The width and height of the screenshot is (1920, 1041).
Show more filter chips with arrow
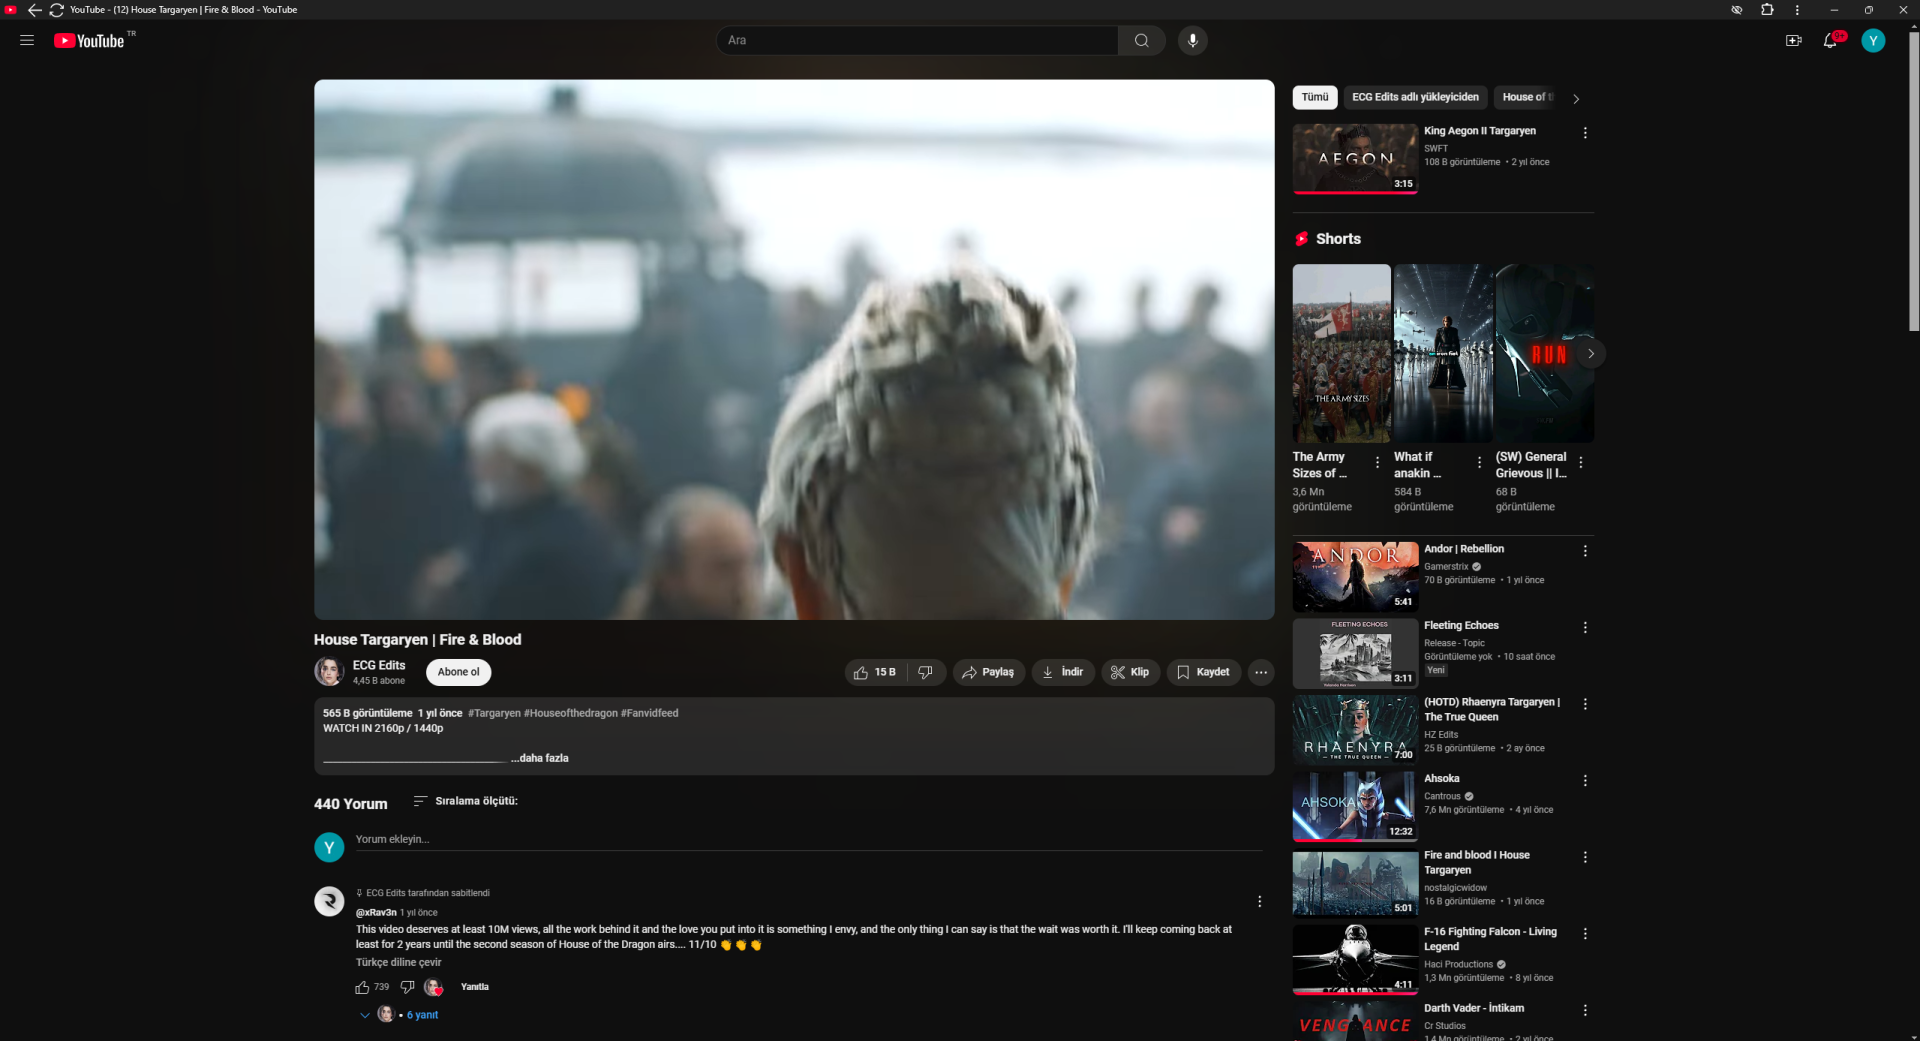(x=1576, y=99)
